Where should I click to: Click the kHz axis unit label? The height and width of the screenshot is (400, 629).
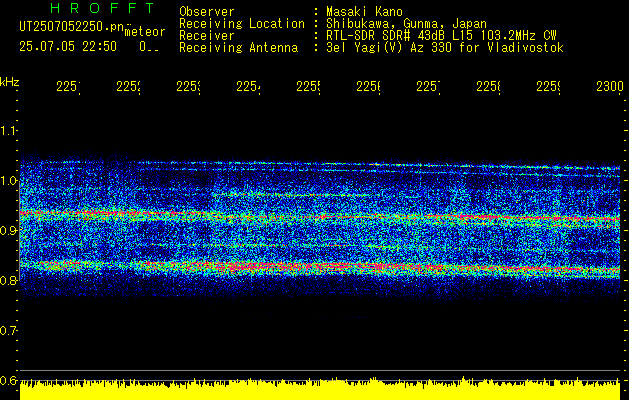9,83
